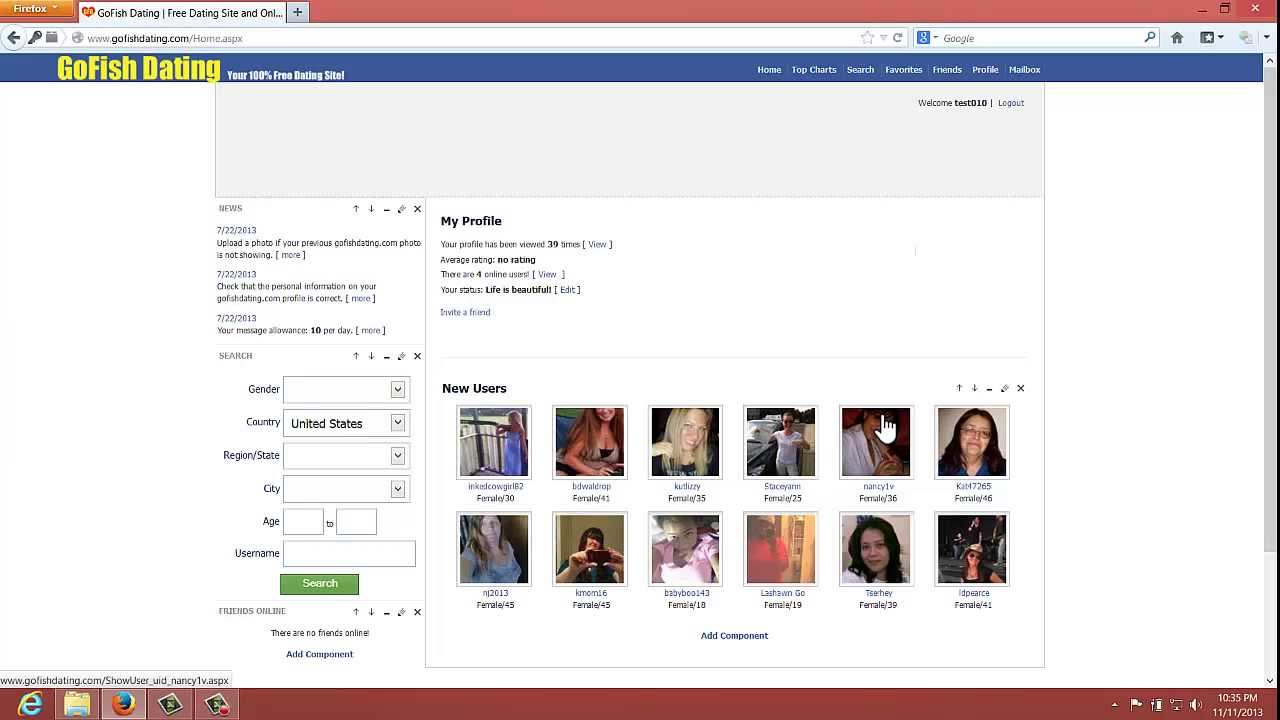The width and height of the screenshot is (1280, 720).
Task: Edit the News panel settings
Action: pyautogui.click(x=402, y=209)
